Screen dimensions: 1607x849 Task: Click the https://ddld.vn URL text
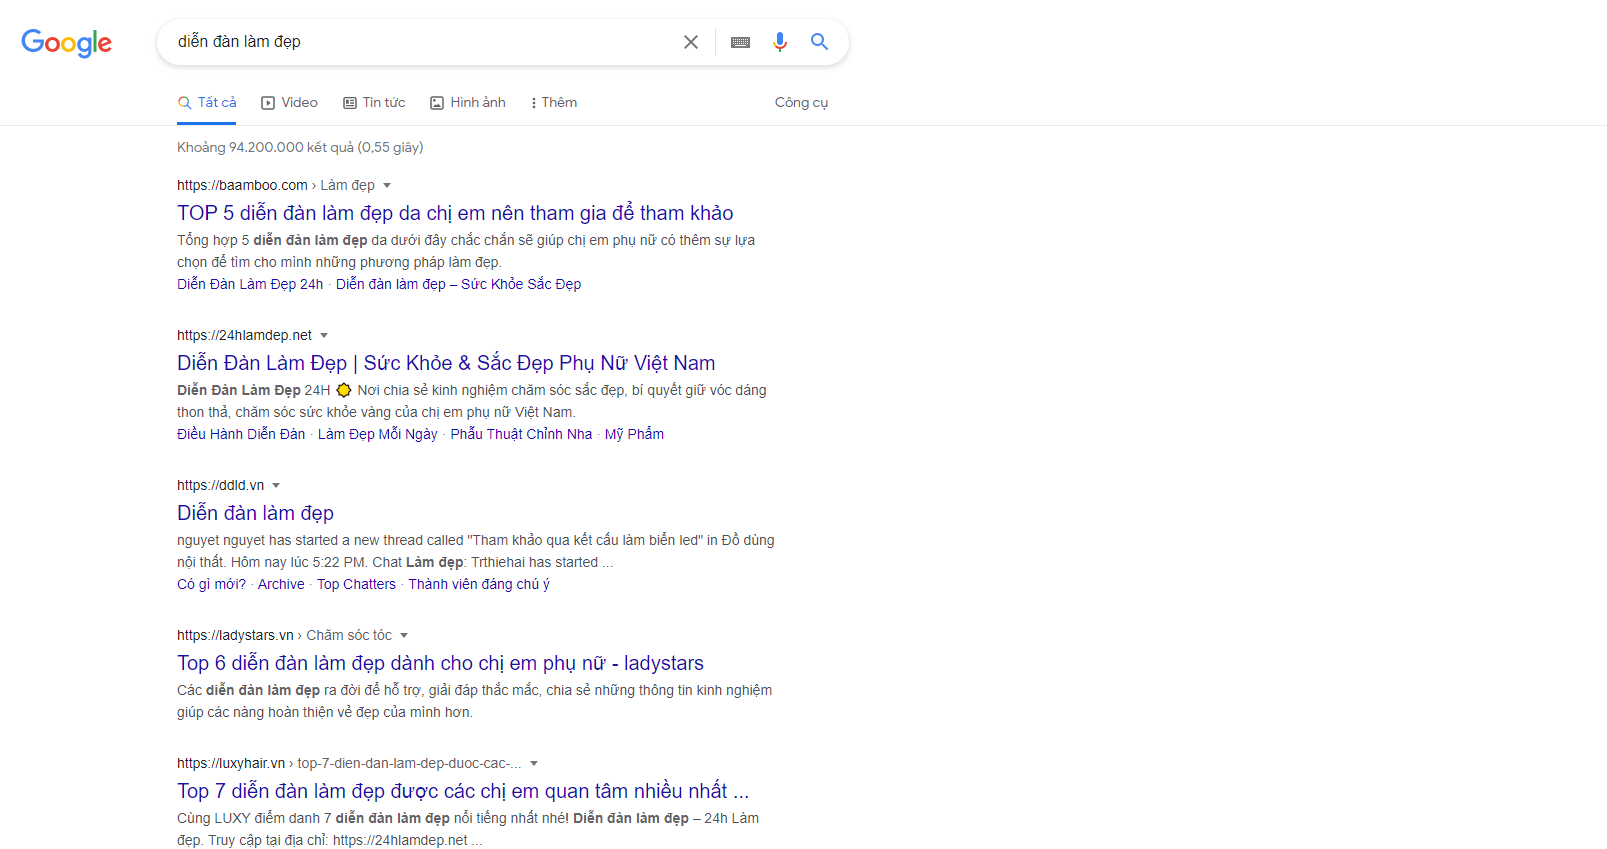[220, 485]
